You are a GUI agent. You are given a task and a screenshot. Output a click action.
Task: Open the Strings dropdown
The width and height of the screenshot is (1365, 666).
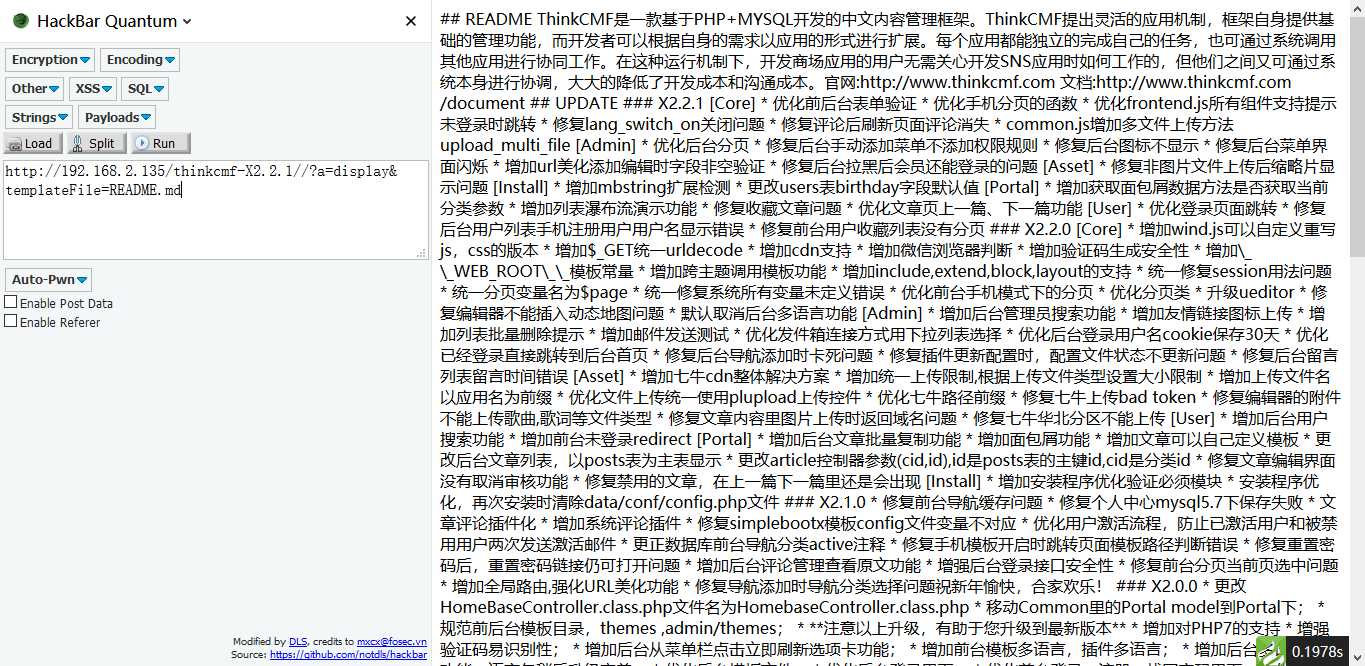(x=39, y=118)
